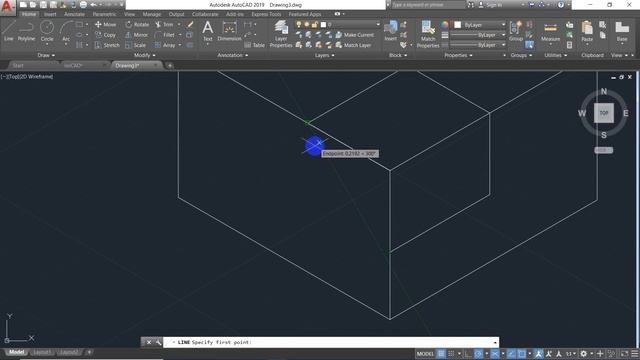Open the Trim dropdown arrow

click(x=179, y=24)
